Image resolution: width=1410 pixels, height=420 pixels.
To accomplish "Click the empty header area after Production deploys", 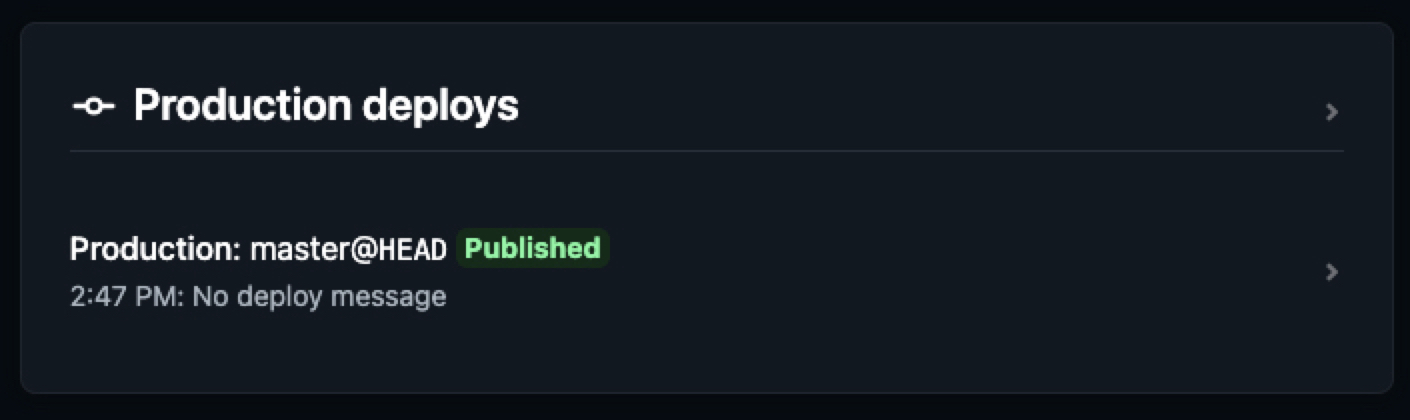I will pos(900,106).
